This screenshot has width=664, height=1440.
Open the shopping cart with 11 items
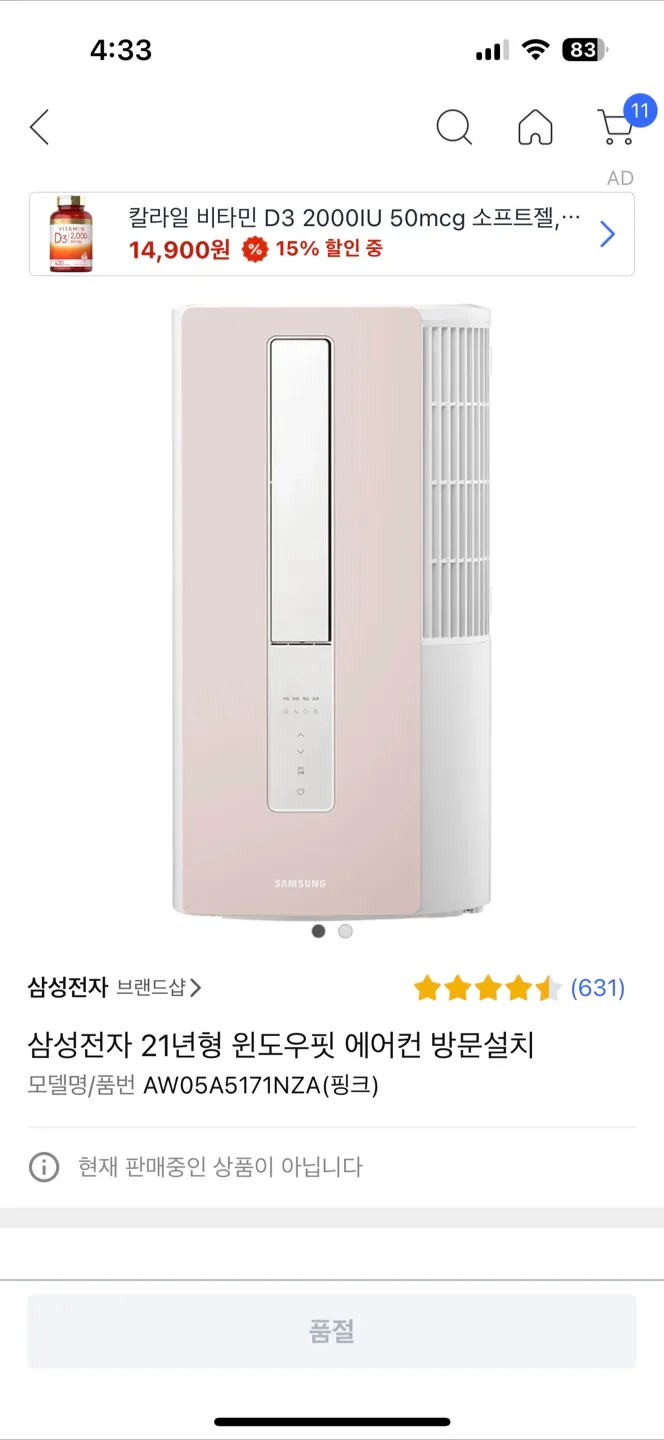[x=622, y=122]
